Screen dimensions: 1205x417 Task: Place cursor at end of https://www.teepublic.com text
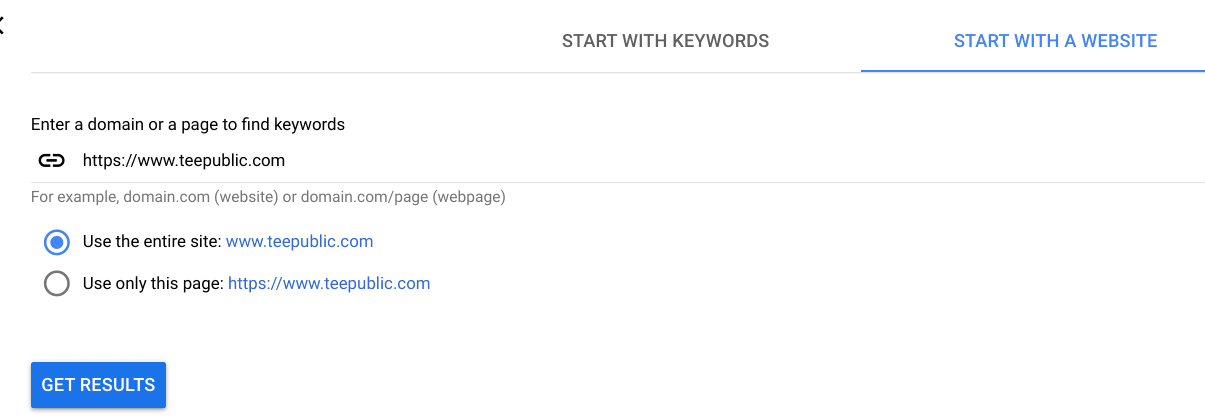tap(286, 160)
